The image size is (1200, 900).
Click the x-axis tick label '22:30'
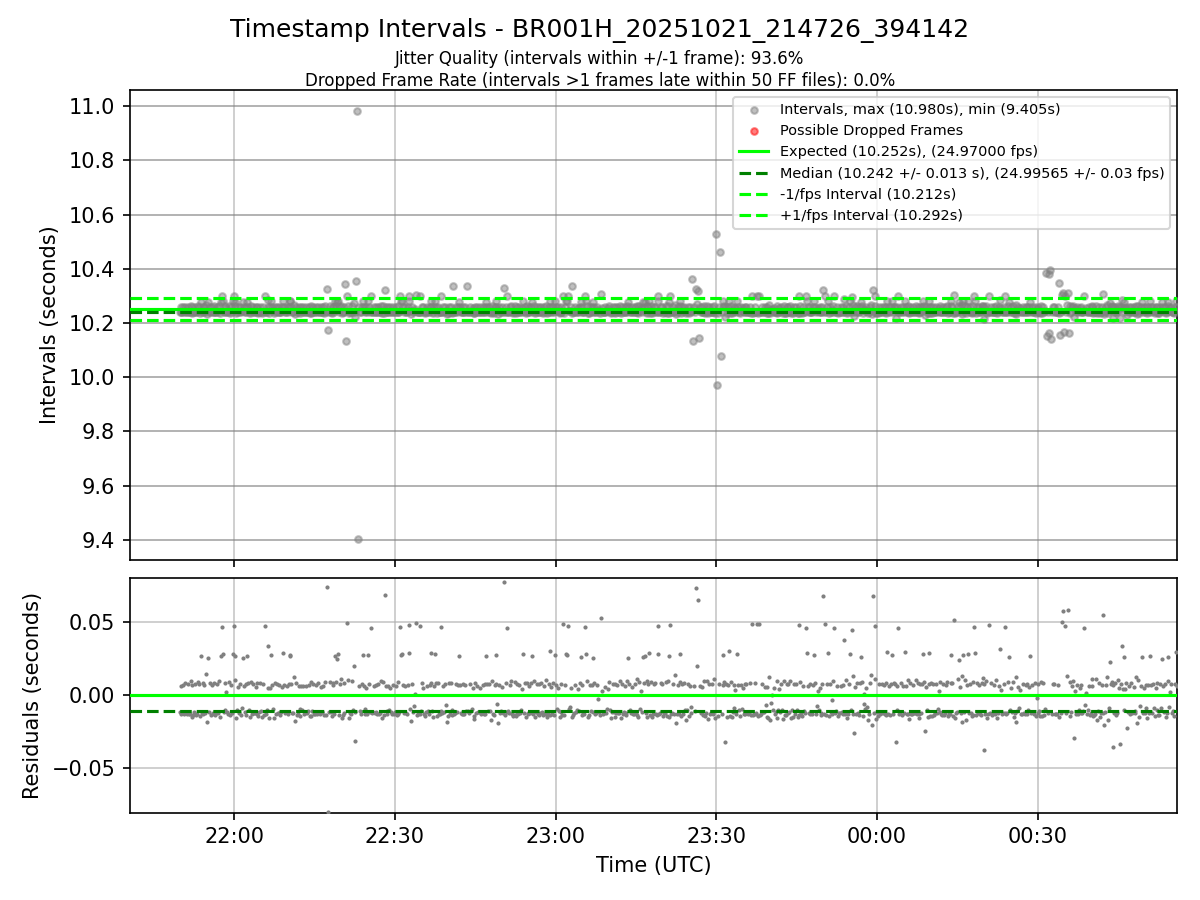tap(395, 836)
